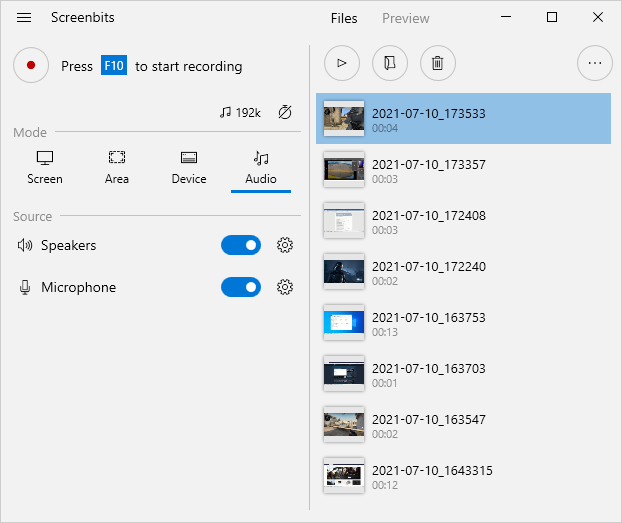Viewport: 622px width, 523px height.
Task: Open the hamburger menu
Action: tap(24, 17)
